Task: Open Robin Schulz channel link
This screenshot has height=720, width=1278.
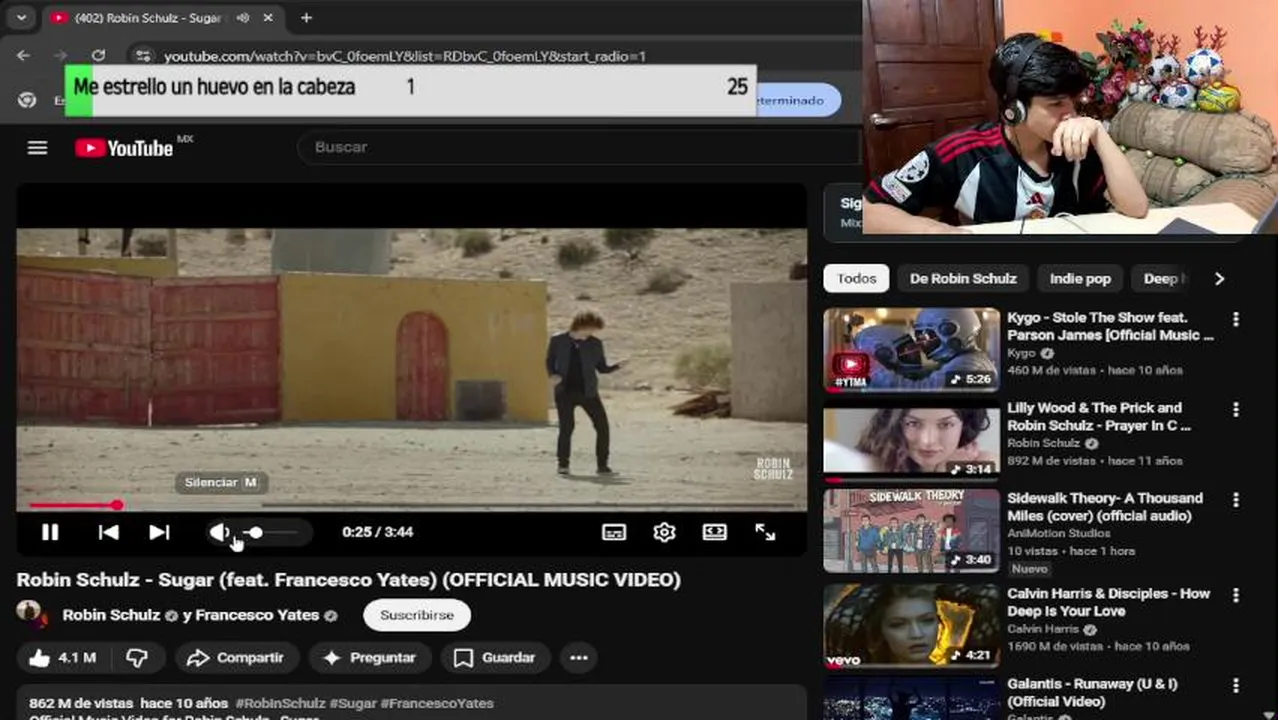Action: point(111,615)
